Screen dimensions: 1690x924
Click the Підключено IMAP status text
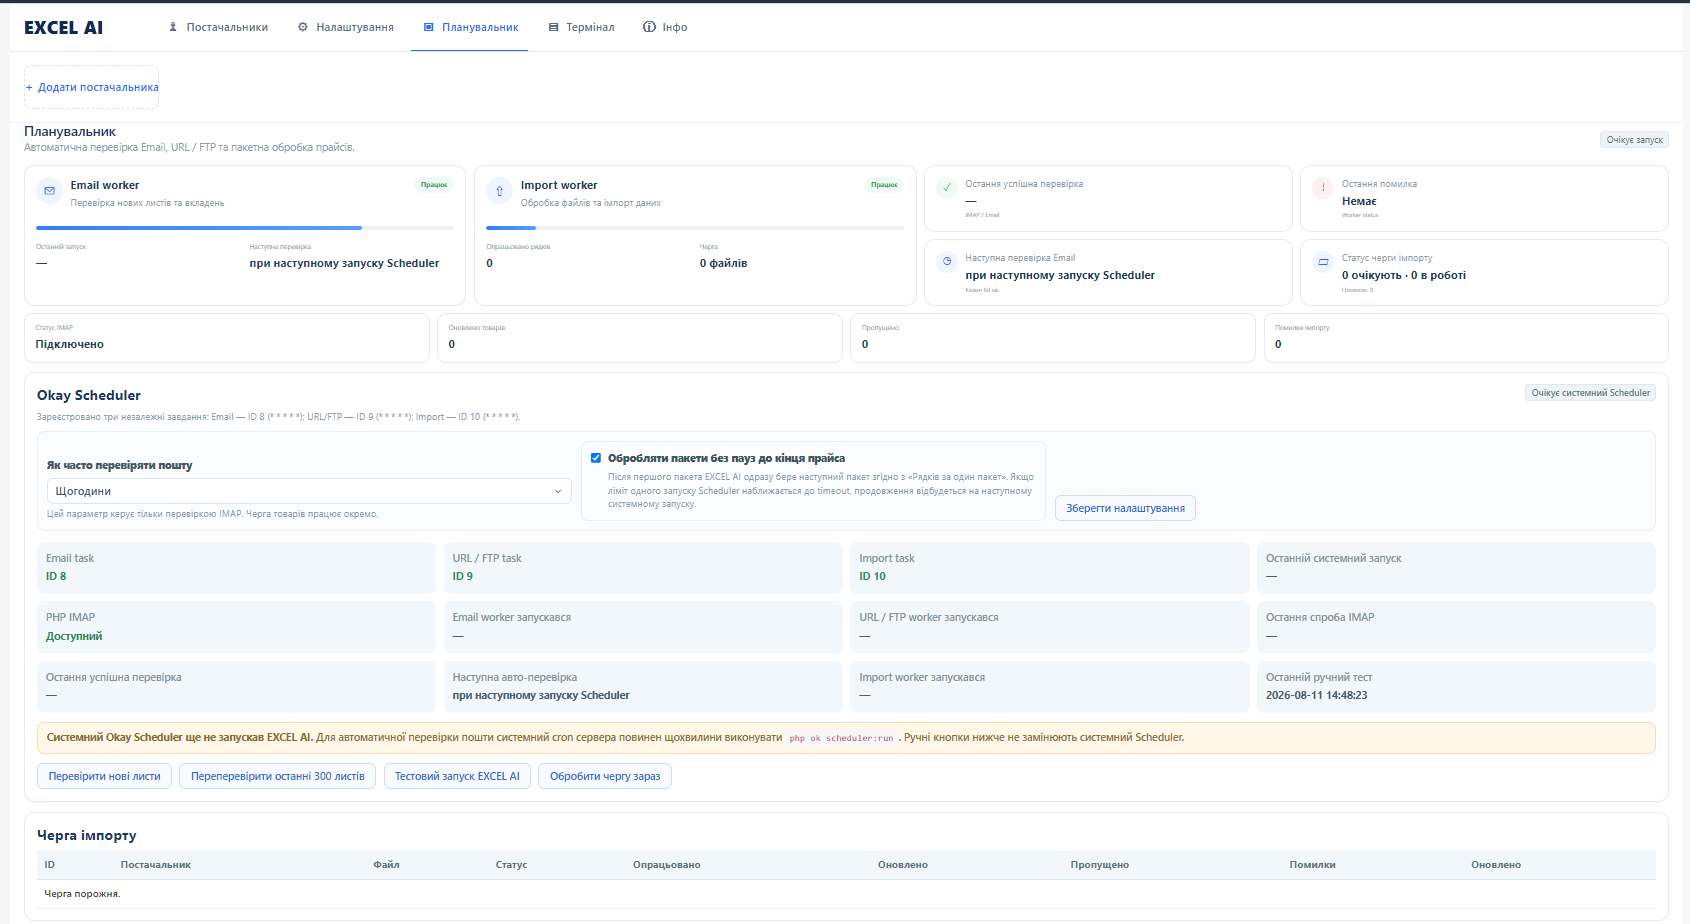70,344
